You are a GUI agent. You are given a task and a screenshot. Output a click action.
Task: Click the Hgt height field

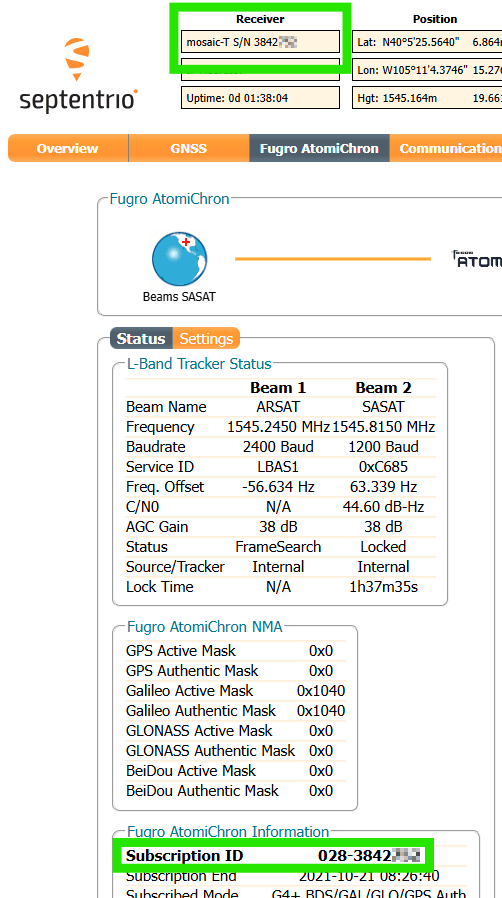pyautogui.click(x=427, y=97)
